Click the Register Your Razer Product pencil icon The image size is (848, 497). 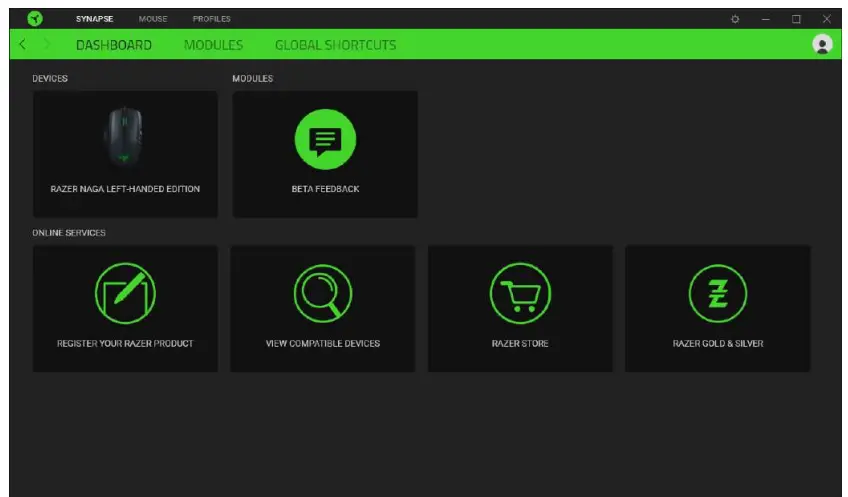click(125, 293)
